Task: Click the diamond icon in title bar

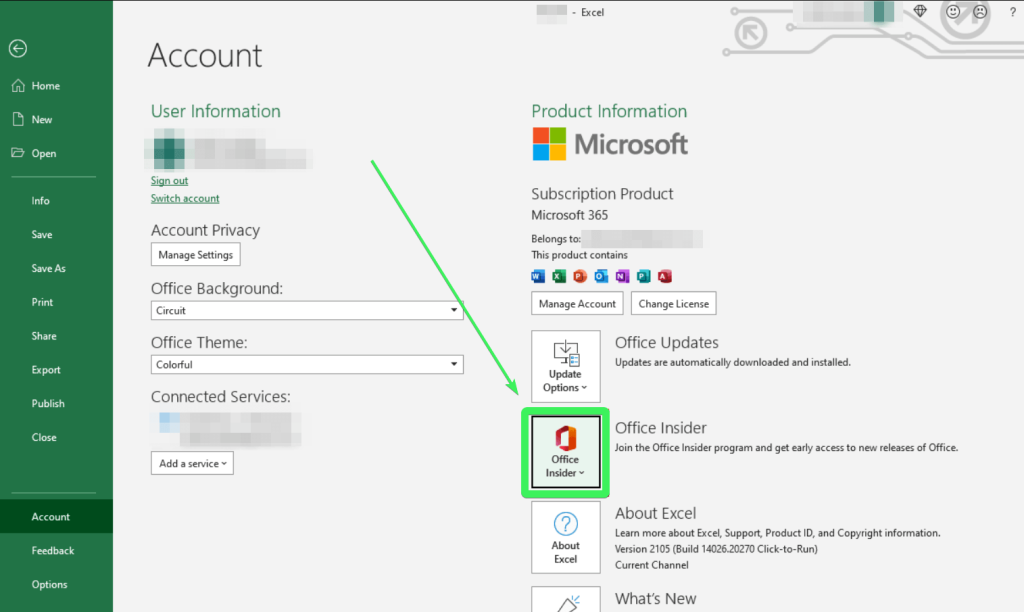Action: (920, 11)
